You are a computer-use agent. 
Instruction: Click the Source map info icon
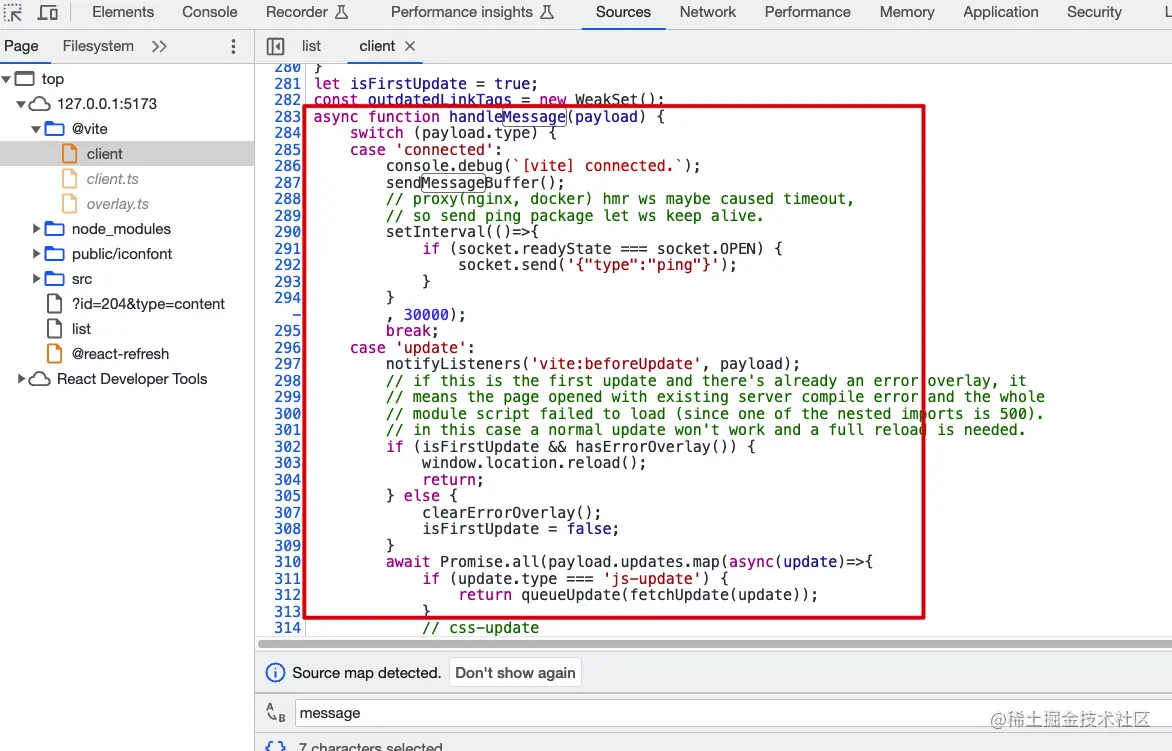click(x=275, y=673)
